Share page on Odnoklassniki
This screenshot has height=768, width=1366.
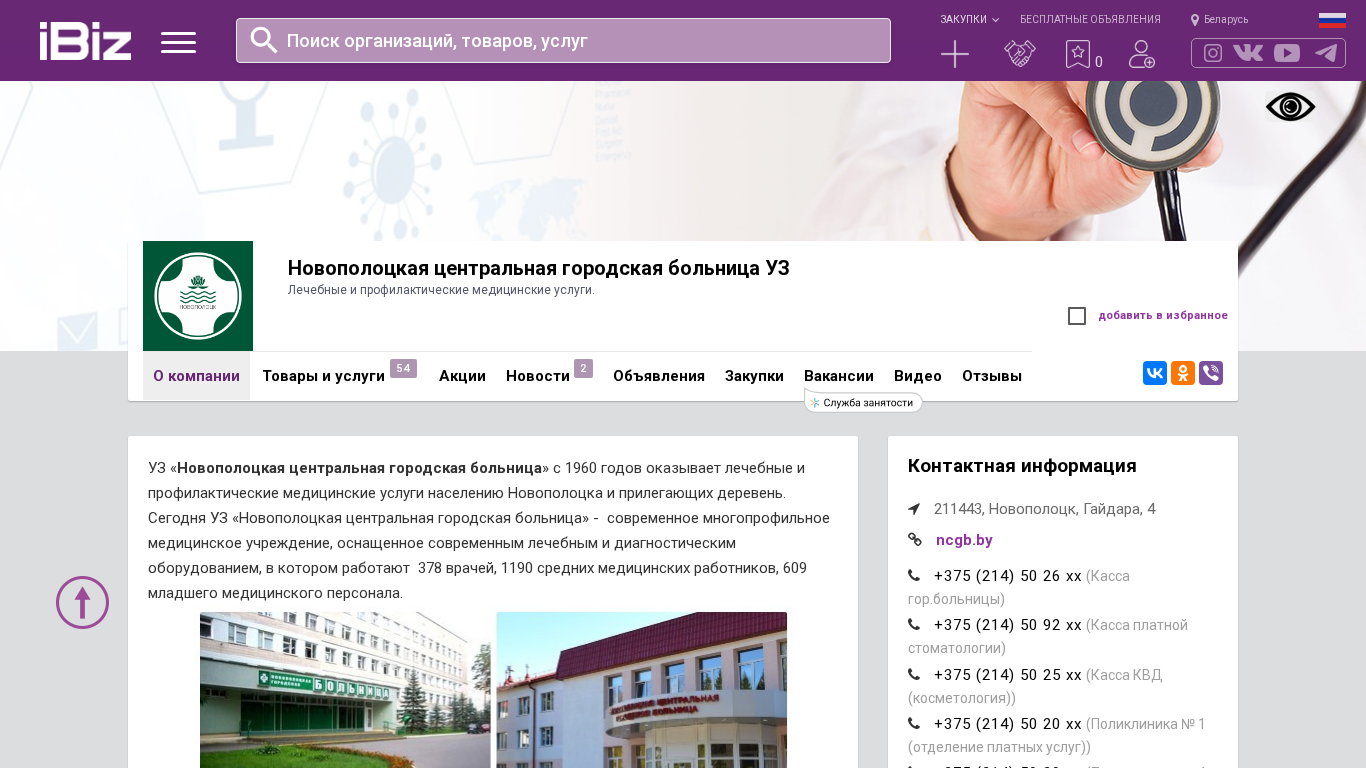(x=1183, y=373)
